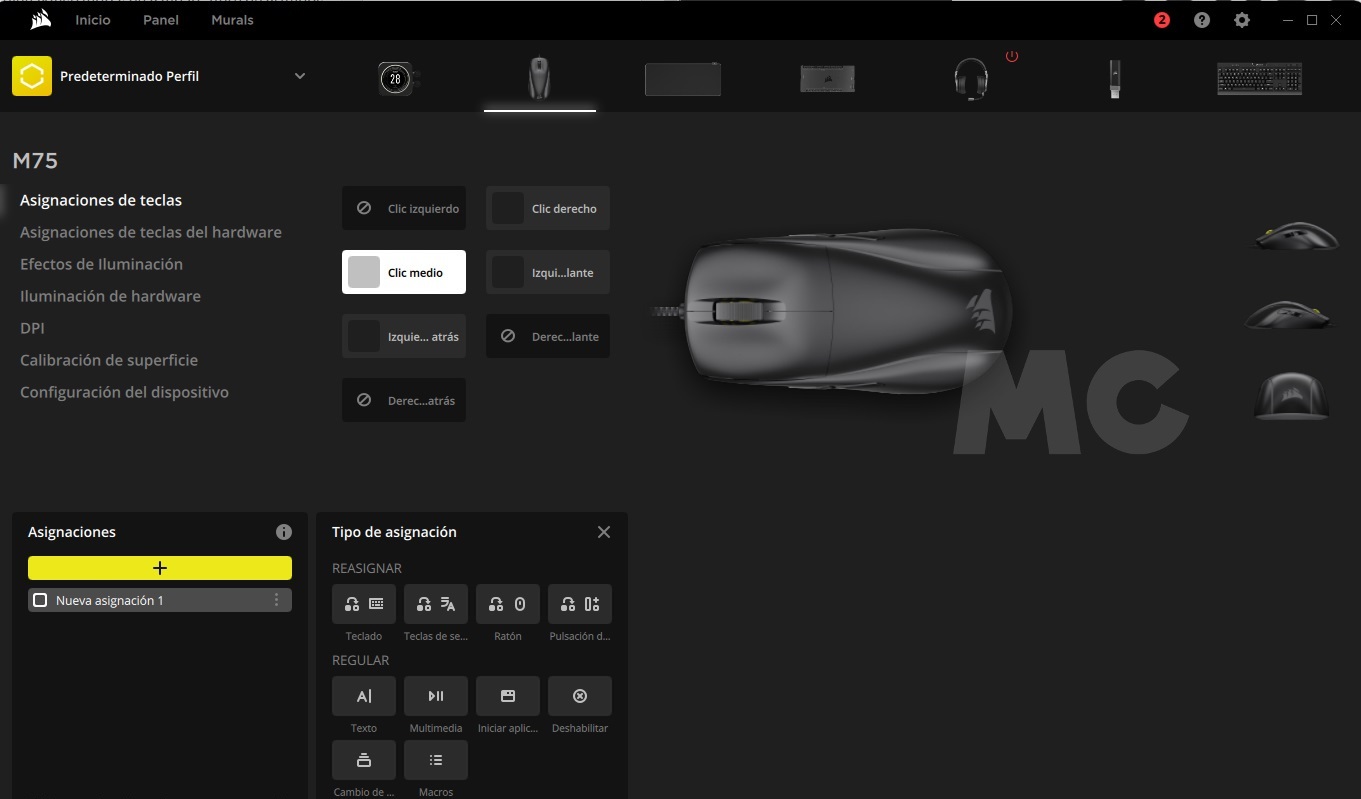
Task: Open Nueva asignación 1 options menu
Action: (277, 600)
